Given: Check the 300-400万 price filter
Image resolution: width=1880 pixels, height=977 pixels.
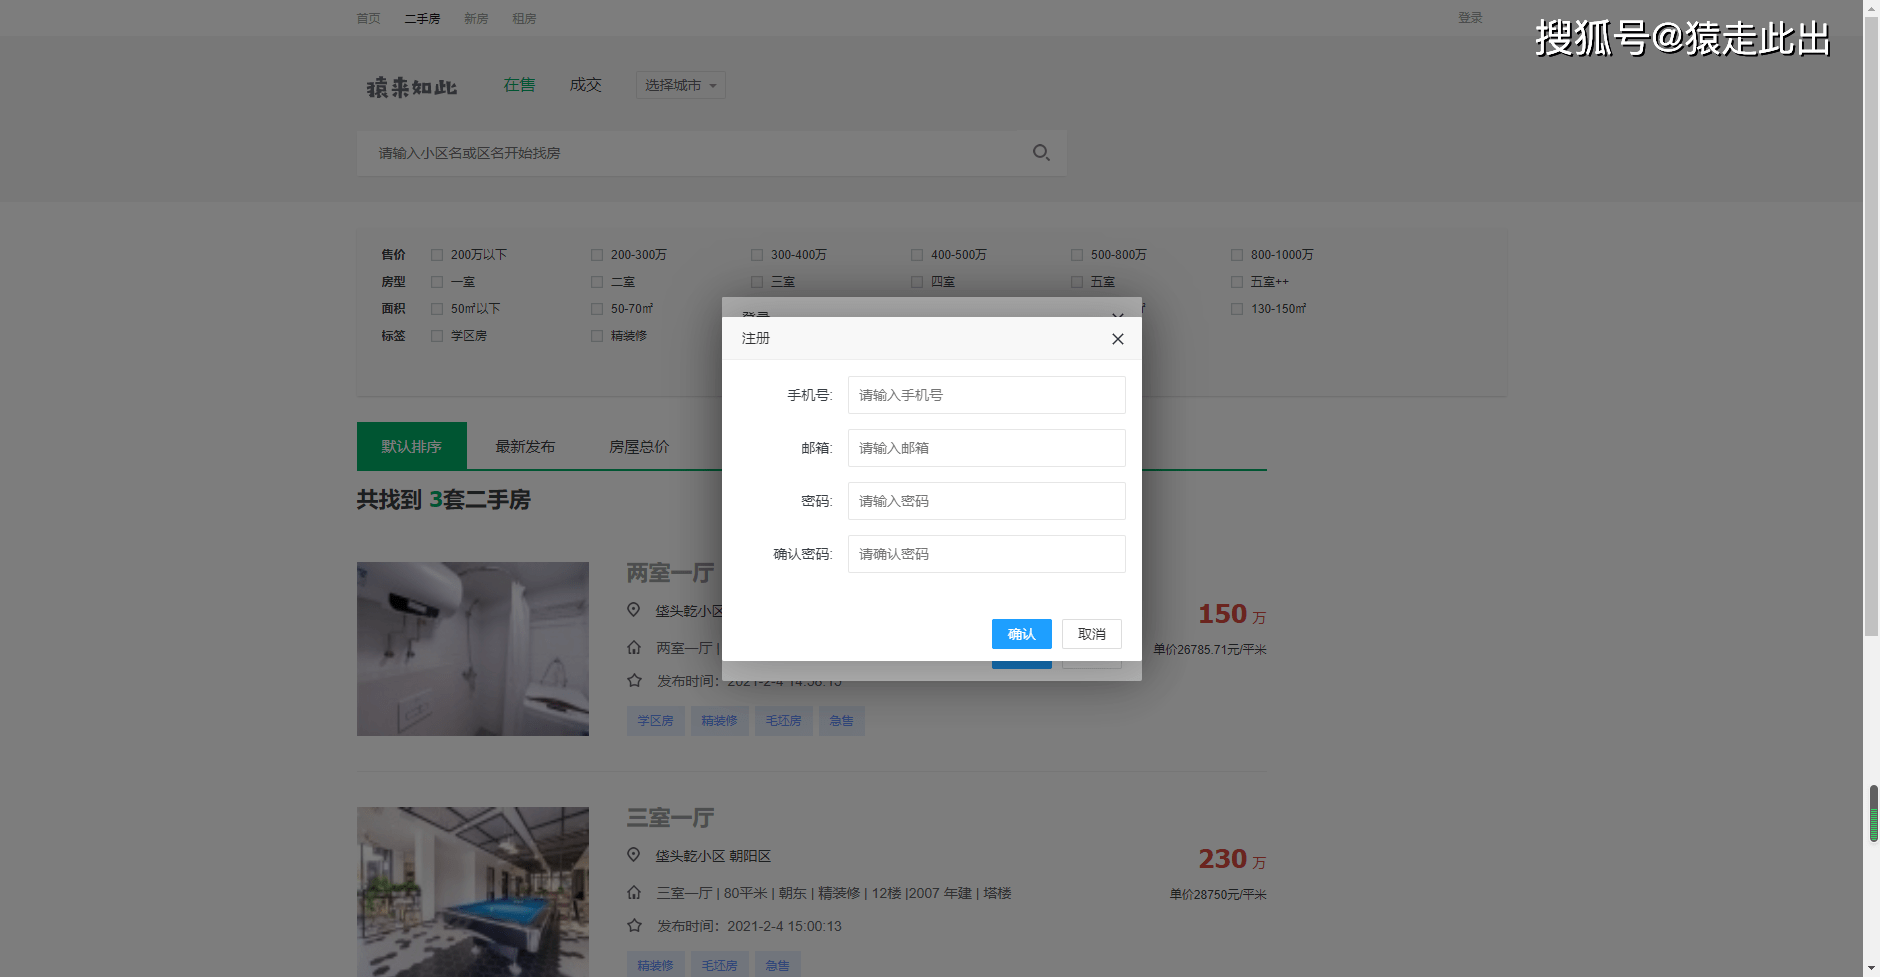Looking at the screenshot, I should 757,255.
